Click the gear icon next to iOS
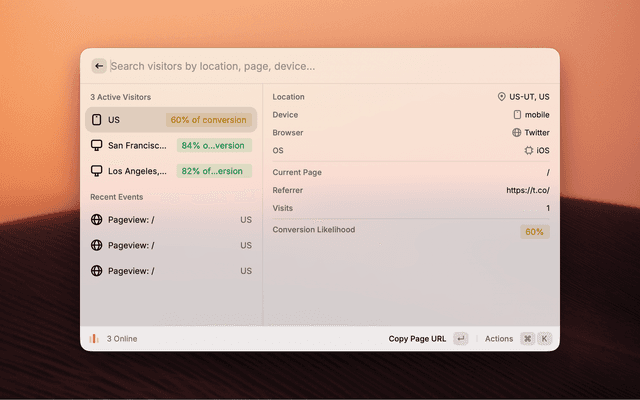 (x=529, y=150)
